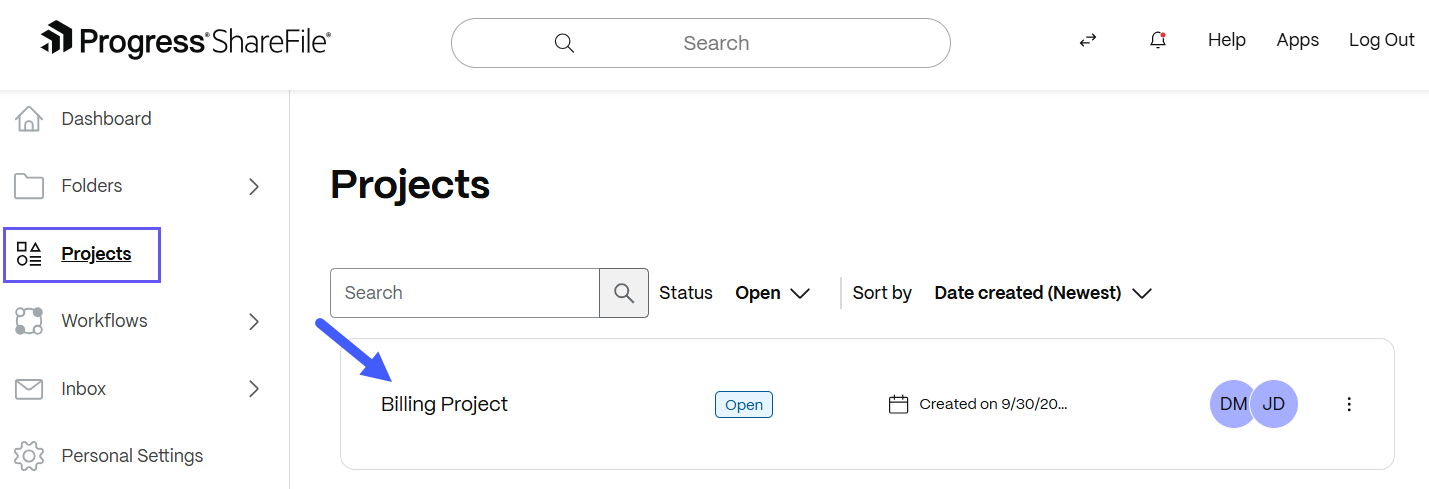Click the DM member avatar
This screenshot has height=489, width=1429.
coord(1232,404)
